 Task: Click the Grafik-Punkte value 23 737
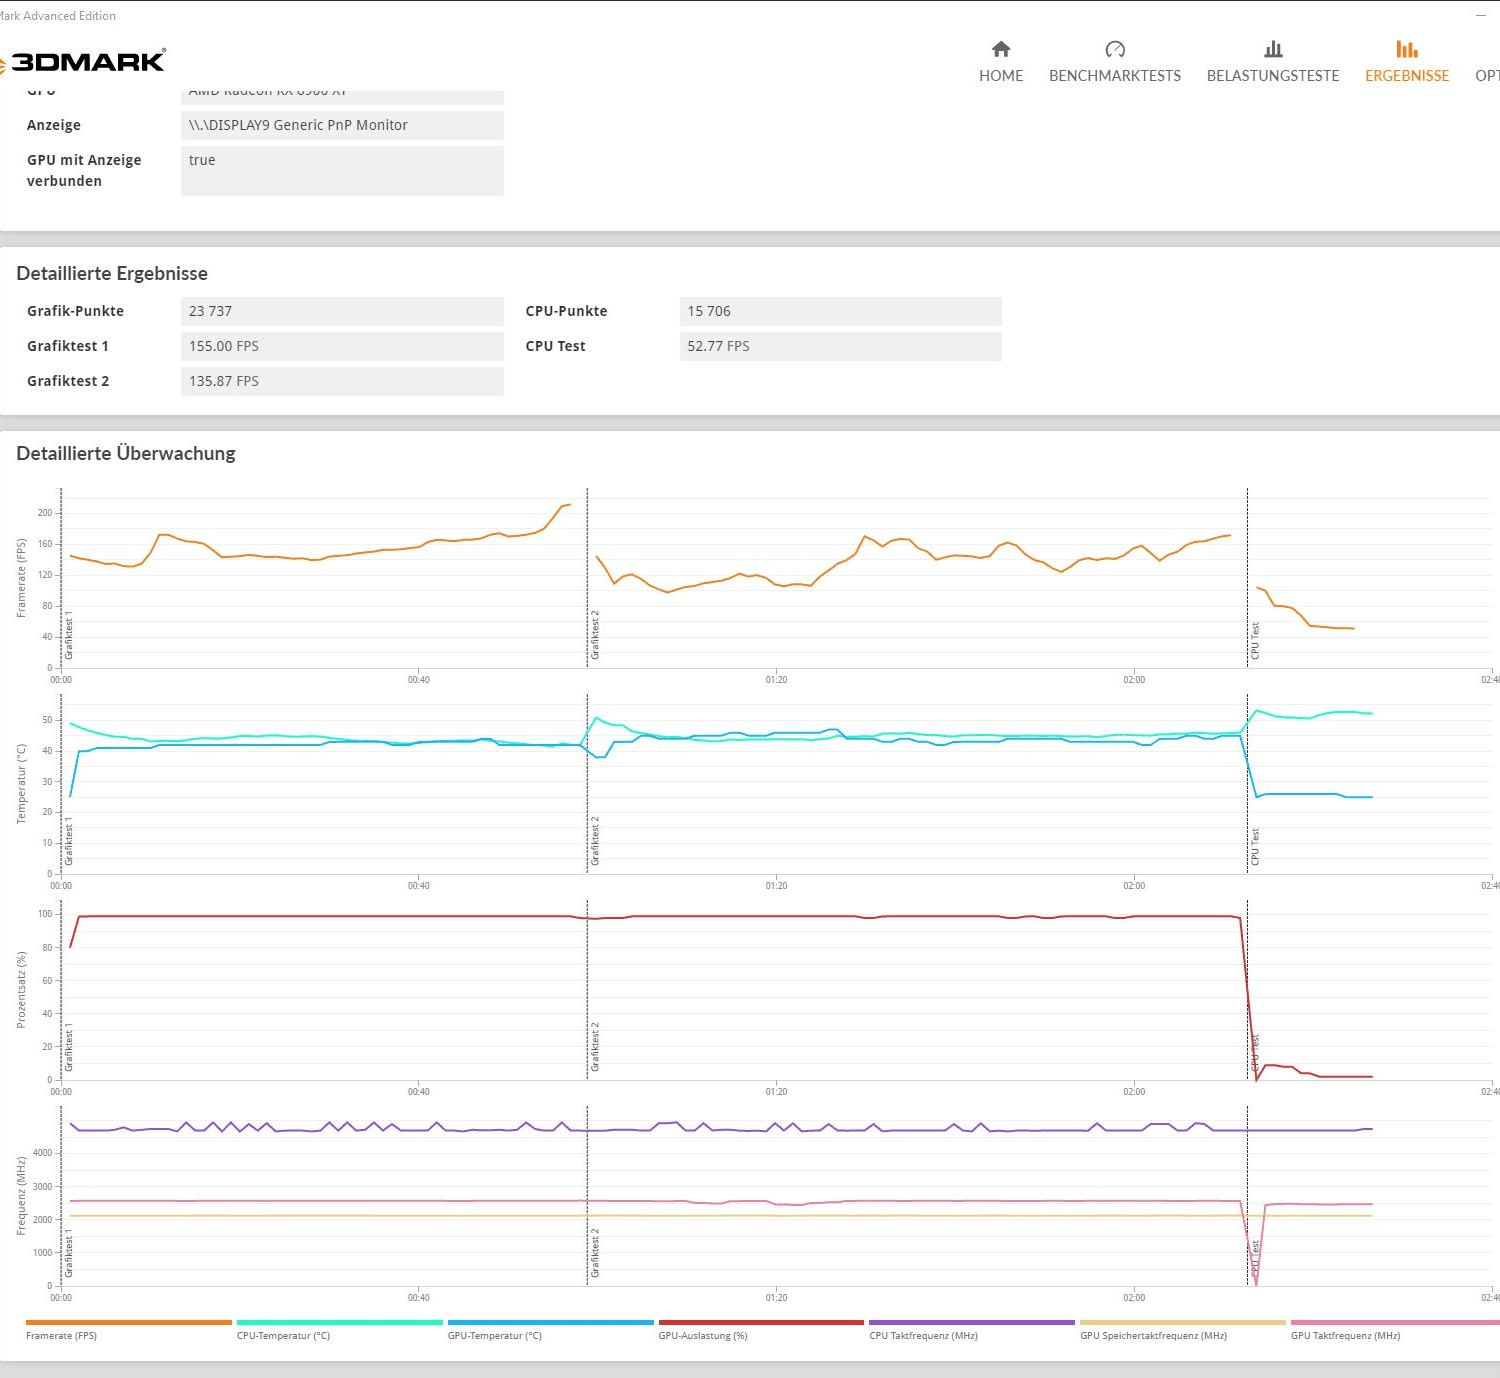click(341, 311)
